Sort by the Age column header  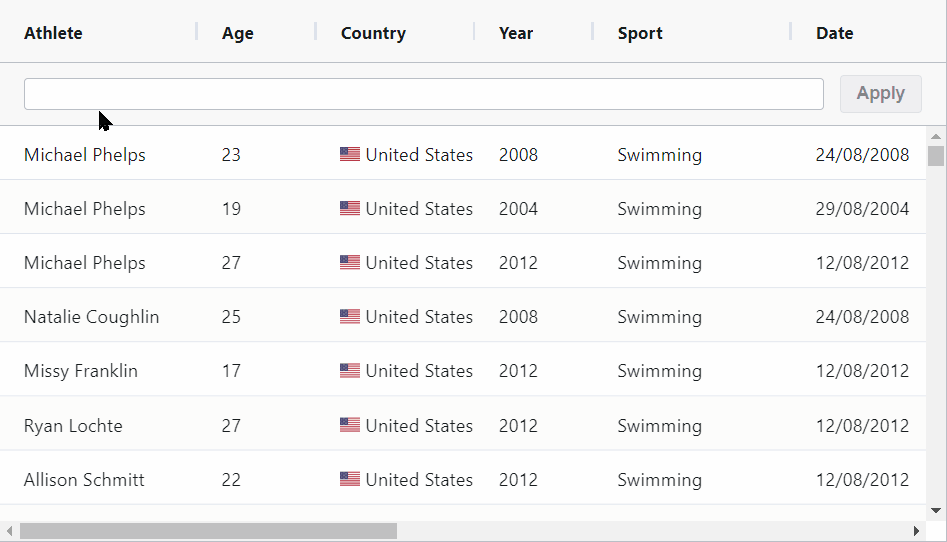coord(238,33)
